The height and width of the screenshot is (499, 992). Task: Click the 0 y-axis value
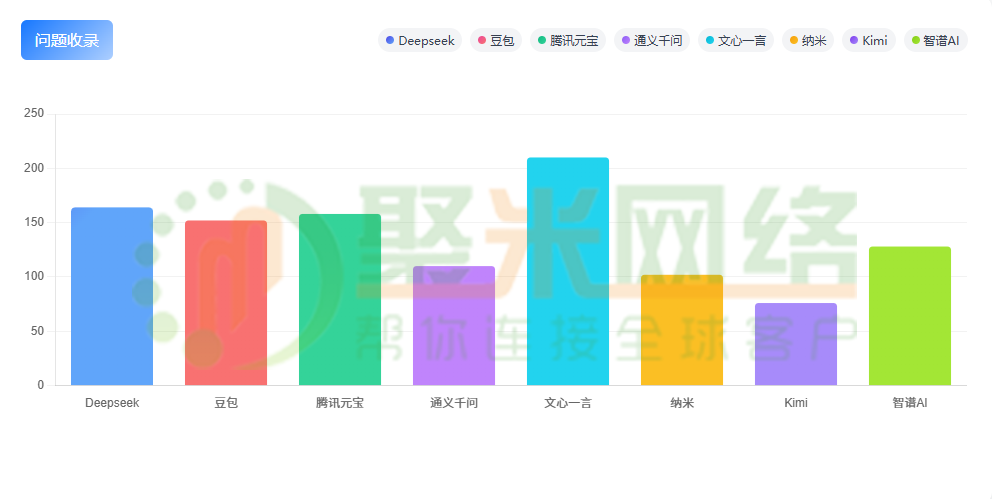click(41, 385)
